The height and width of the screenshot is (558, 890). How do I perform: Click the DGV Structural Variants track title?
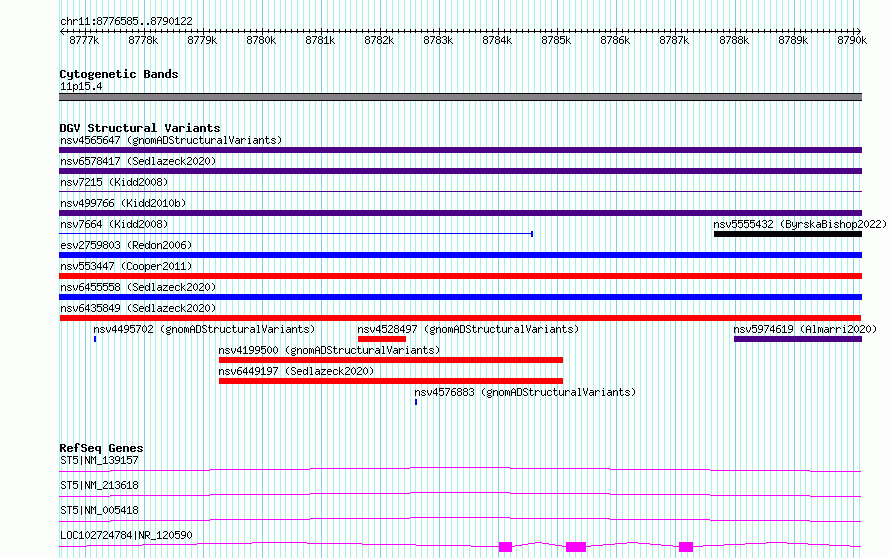point(140,128)
